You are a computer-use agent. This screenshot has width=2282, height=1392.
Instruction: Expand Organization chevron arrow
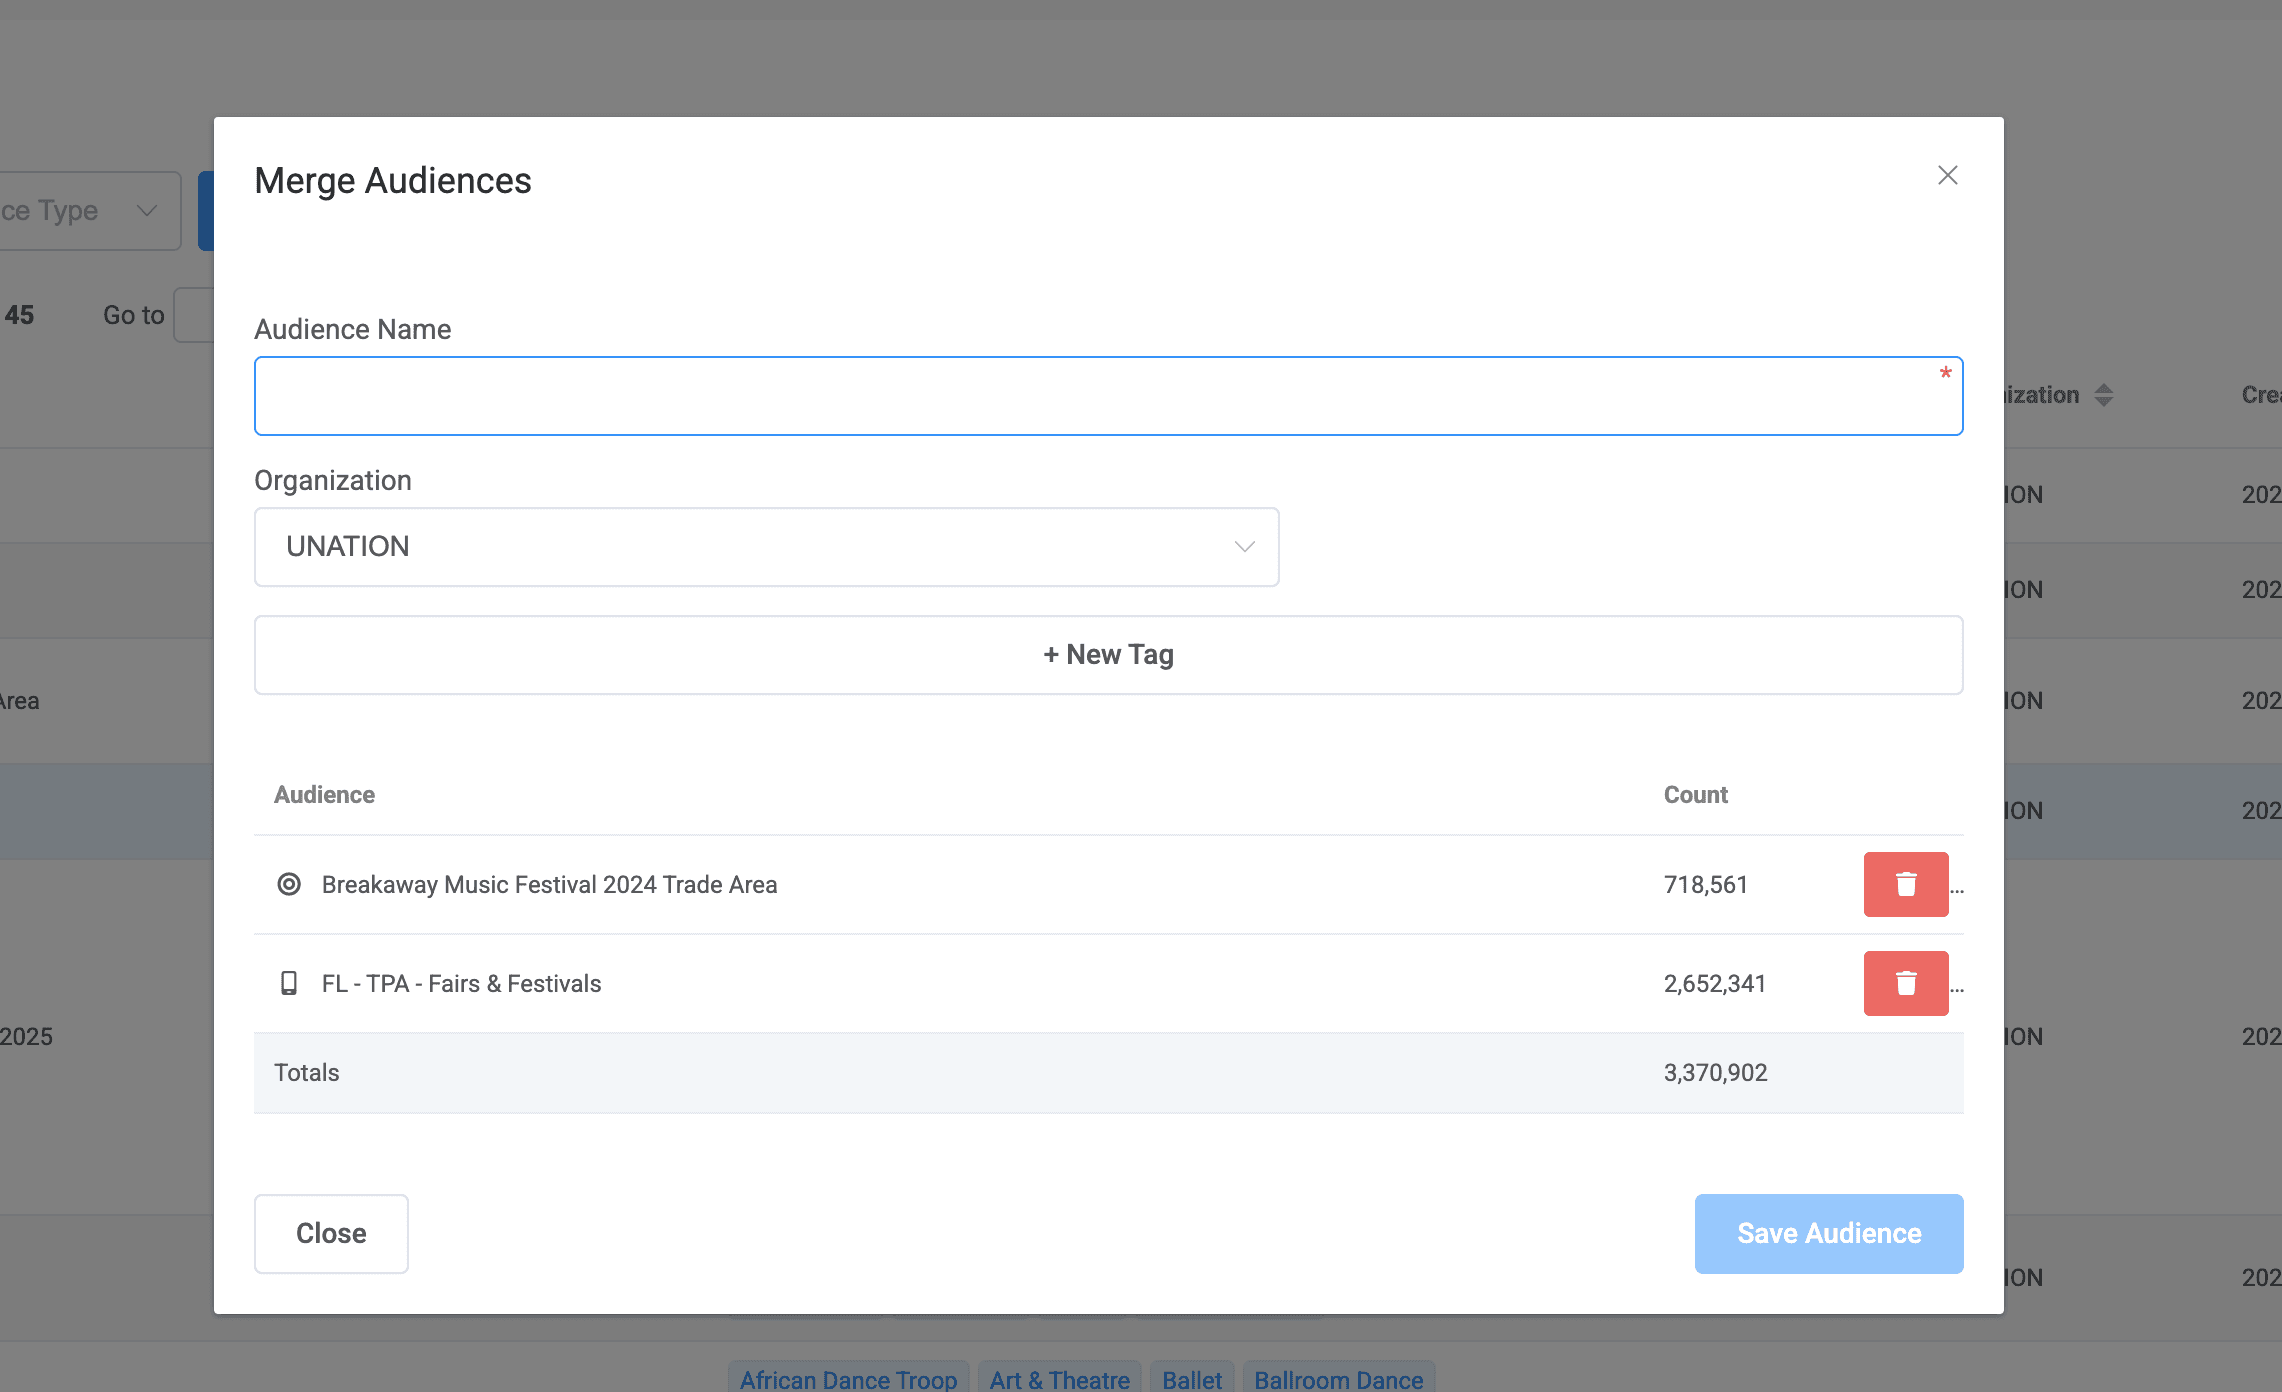coord(1244,547)
